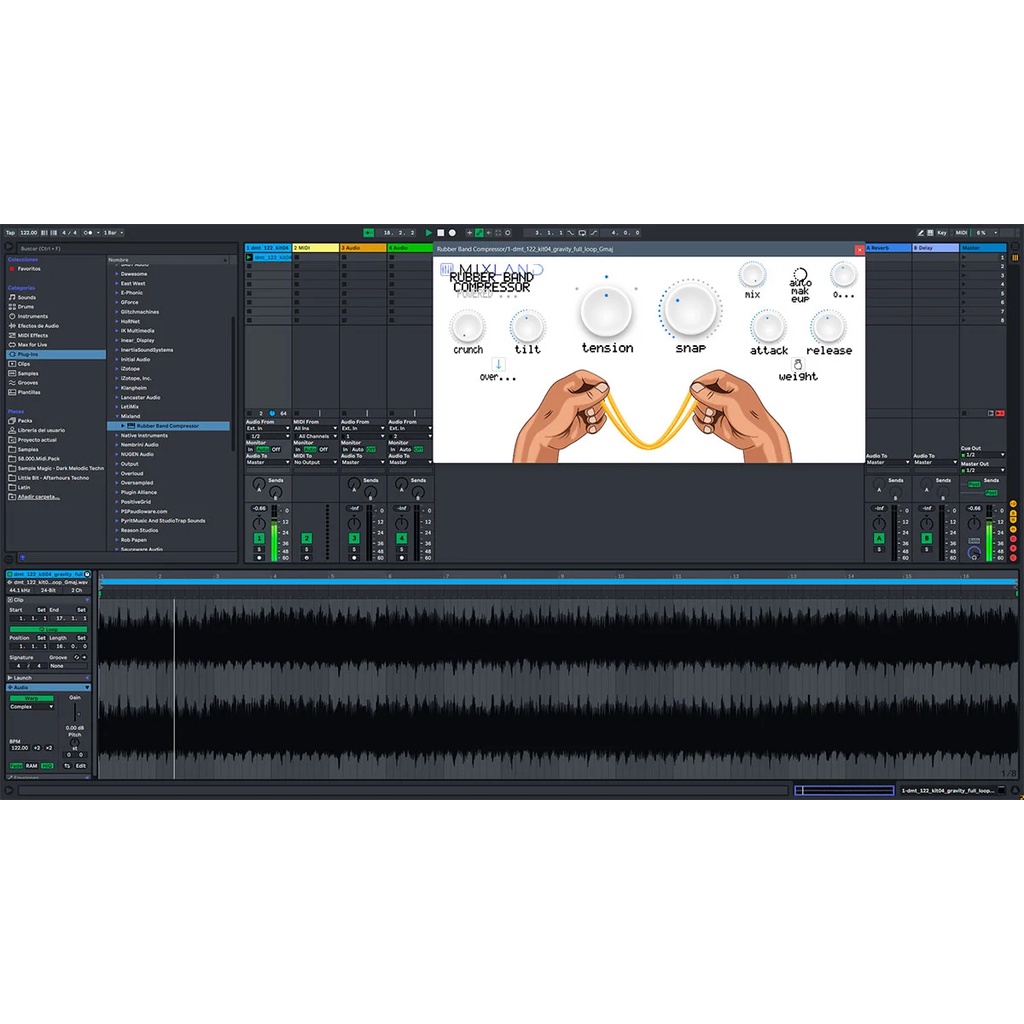Select MIDI Effects category
The width and height of the screenshot is (1024, 1024).
coord(33,335)
